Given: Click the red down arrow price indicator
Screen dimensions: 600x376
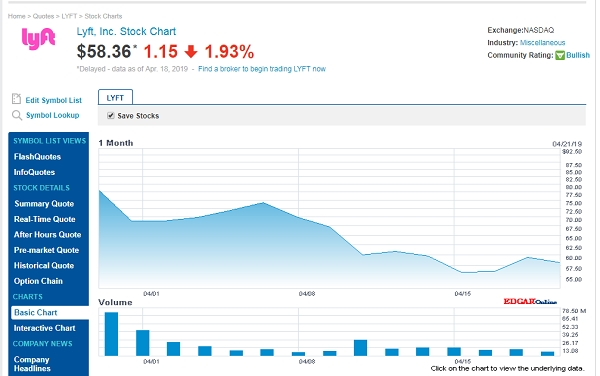Looking at the screenshot, I should [x=191, y=51].
